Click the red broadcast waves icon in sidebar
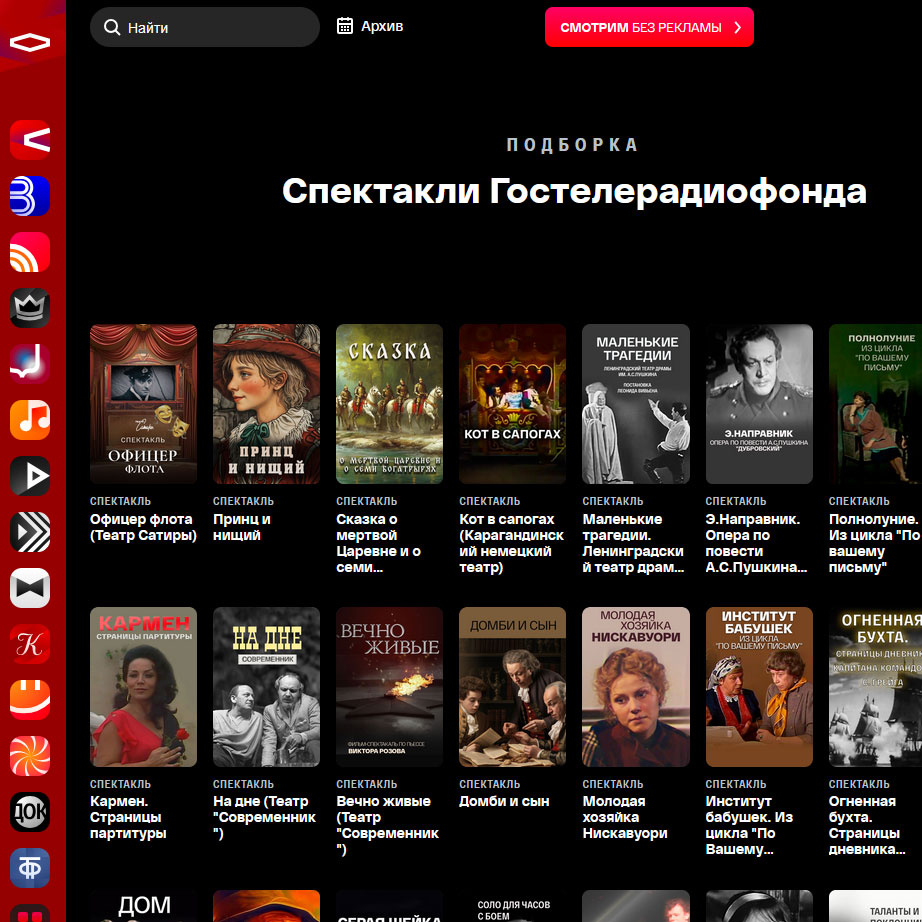Viewport: 922px width, 922px height. point(30,252)
